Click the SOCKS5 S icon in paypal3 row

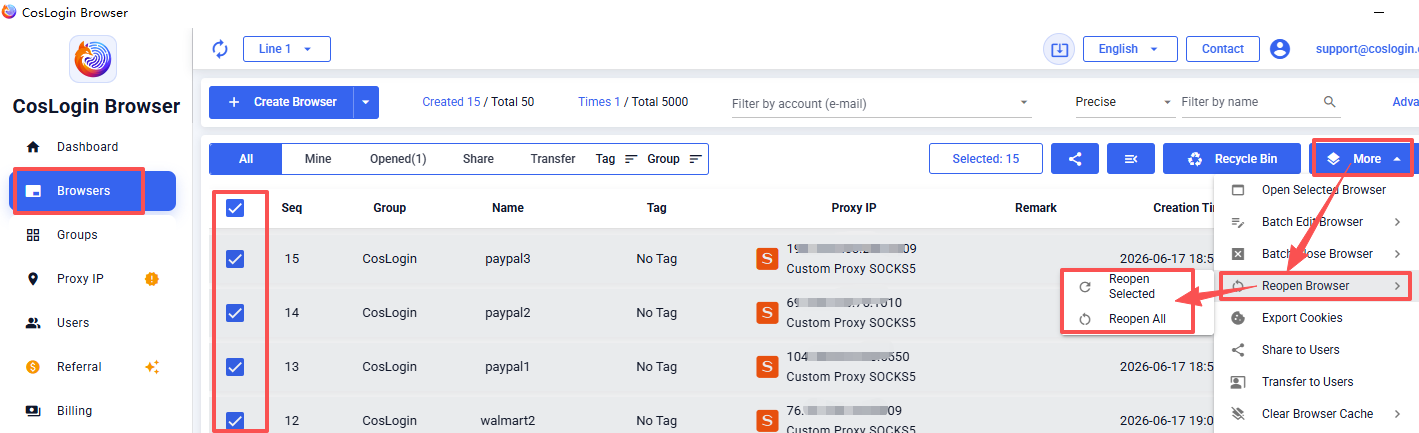767,259
